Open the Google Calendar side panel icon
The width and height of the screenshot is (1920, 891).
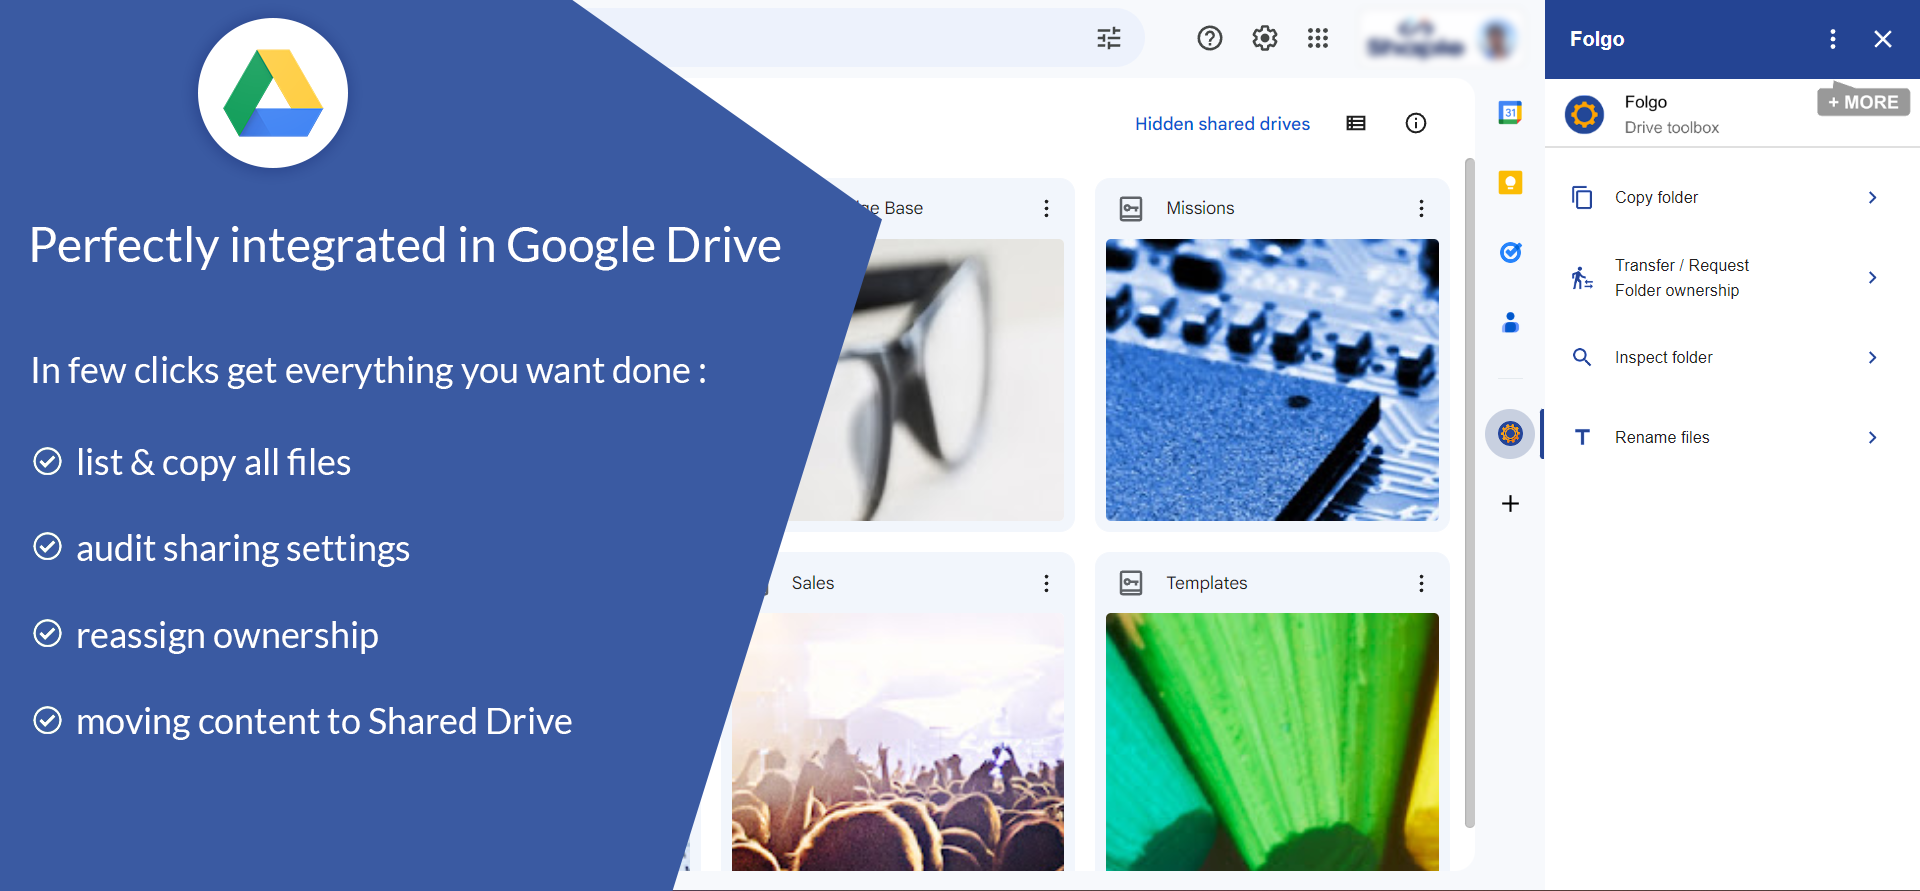click(x=1510, y=113)
